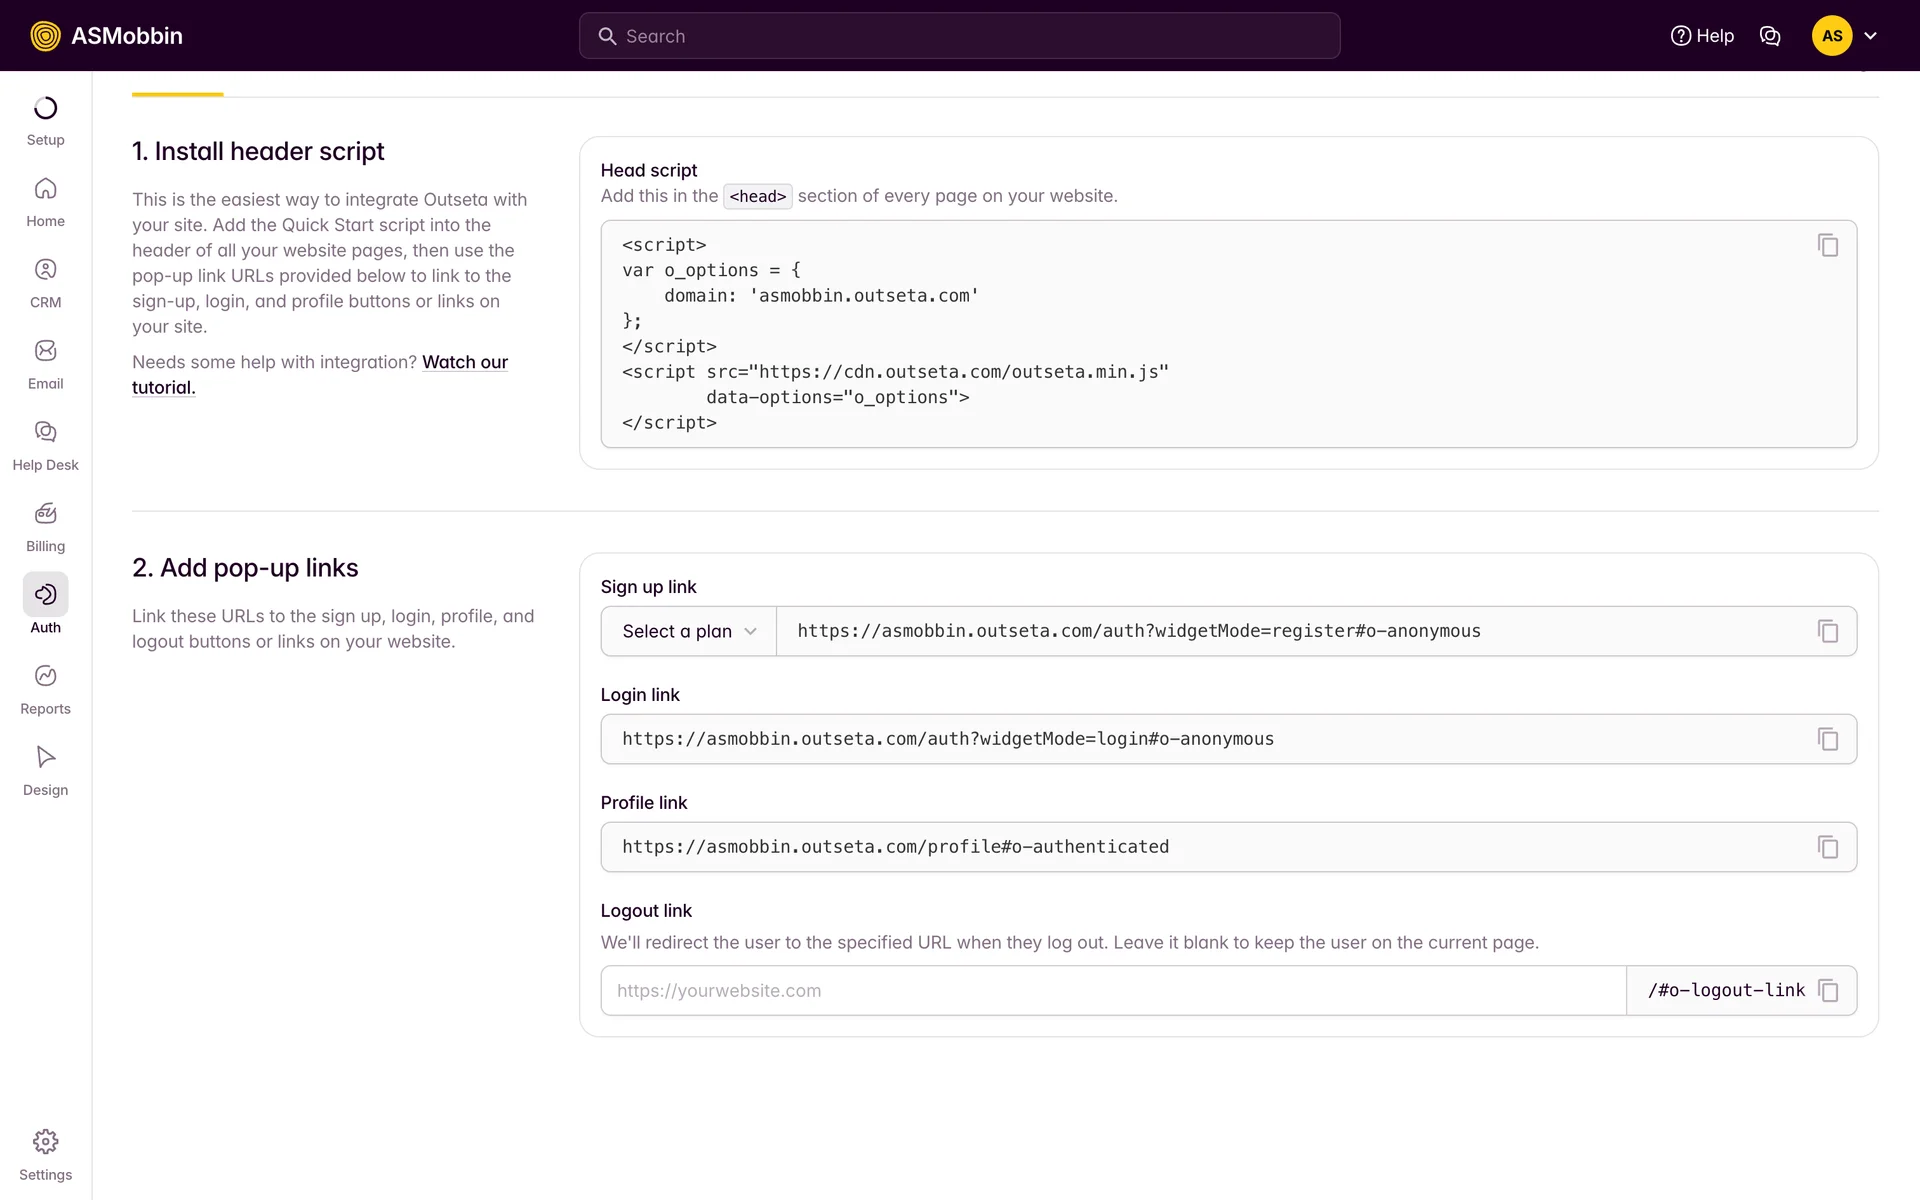Open the Email section in sidebar
The height and width of the screenshot is (1200, 1920).
click(45, 364)
